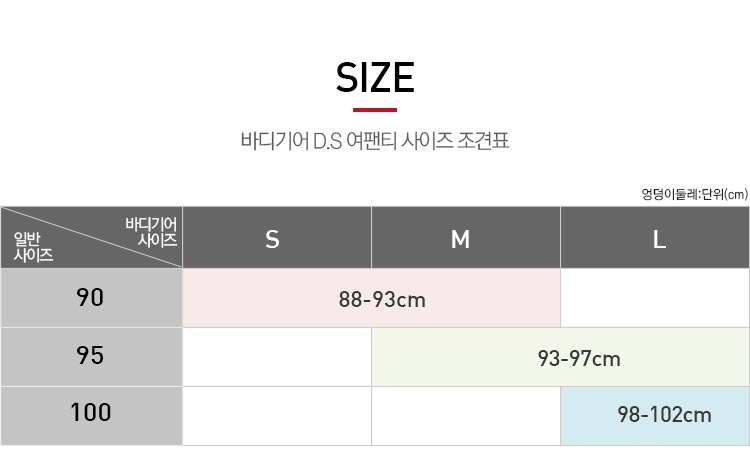This screenshot has height=450, width=750.
Task: Click the unit note showing (cm)
Action: pyautogui.click(x=695, y=194)
